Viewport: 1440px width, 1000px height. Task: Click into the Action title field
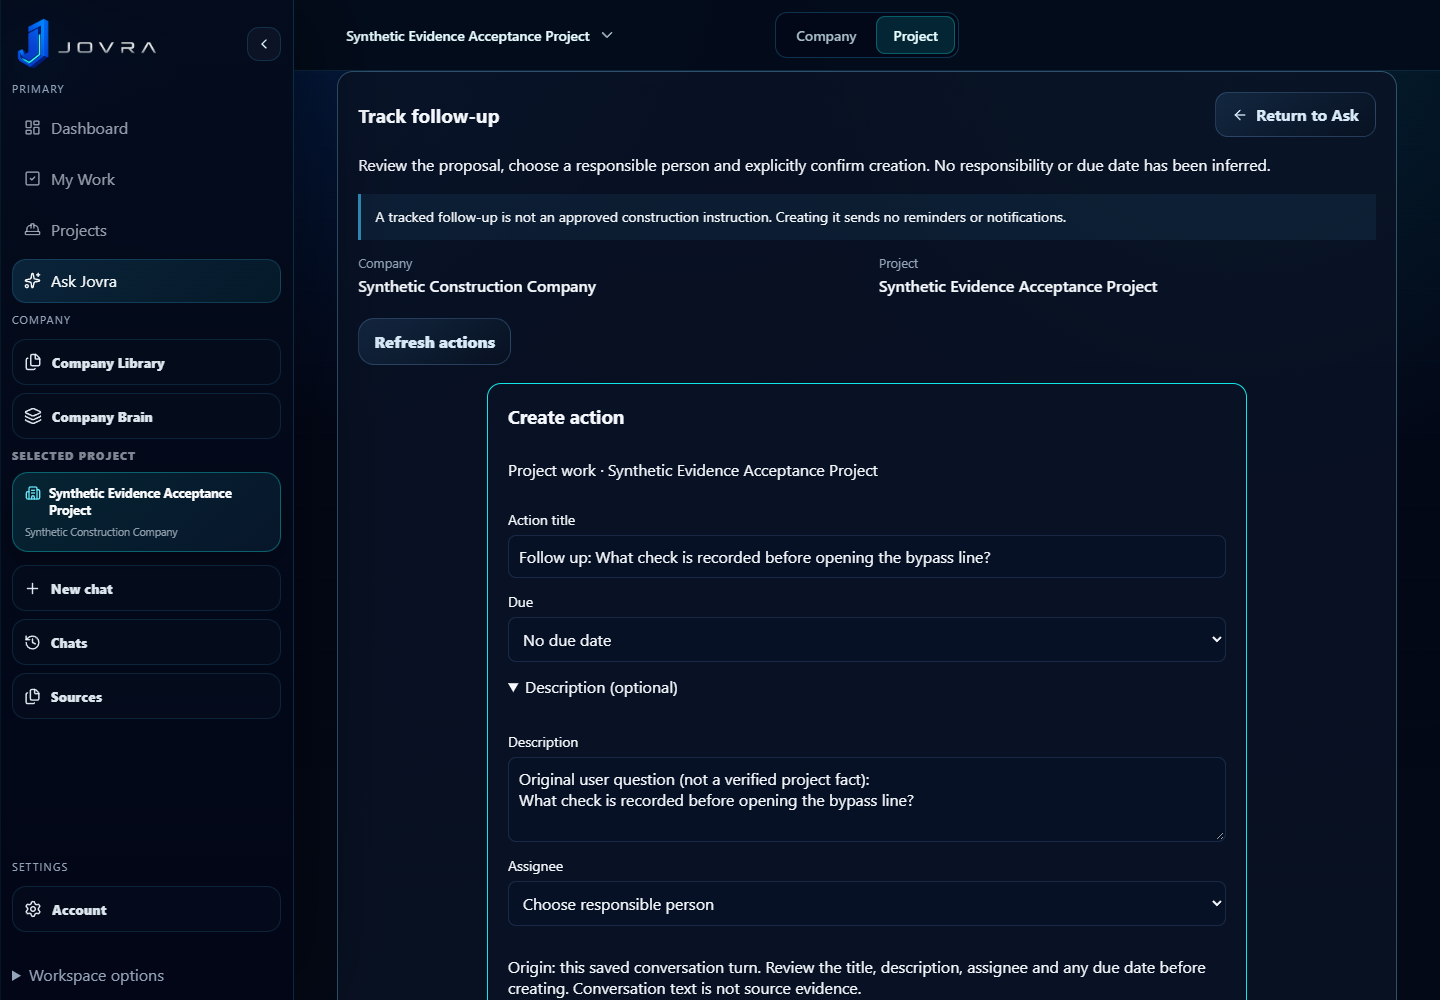[x=866, y=557]
